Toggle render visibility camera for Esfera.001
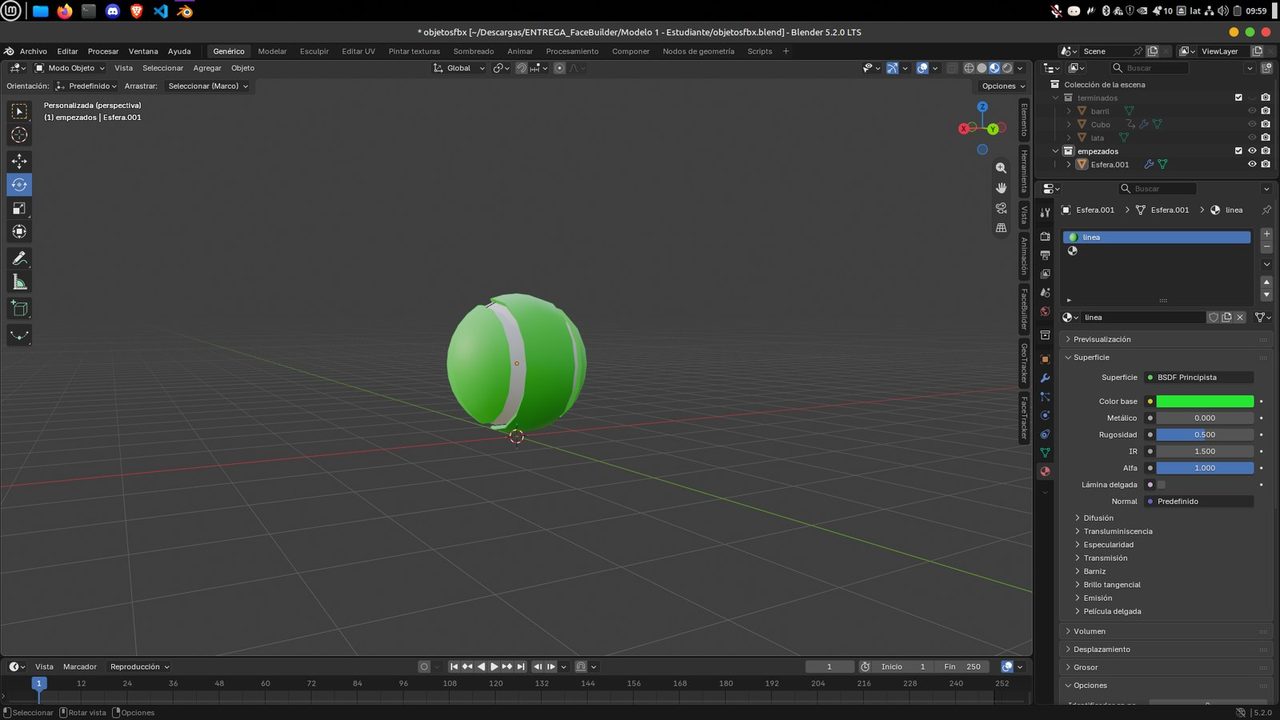 (x=1266, y=164)
